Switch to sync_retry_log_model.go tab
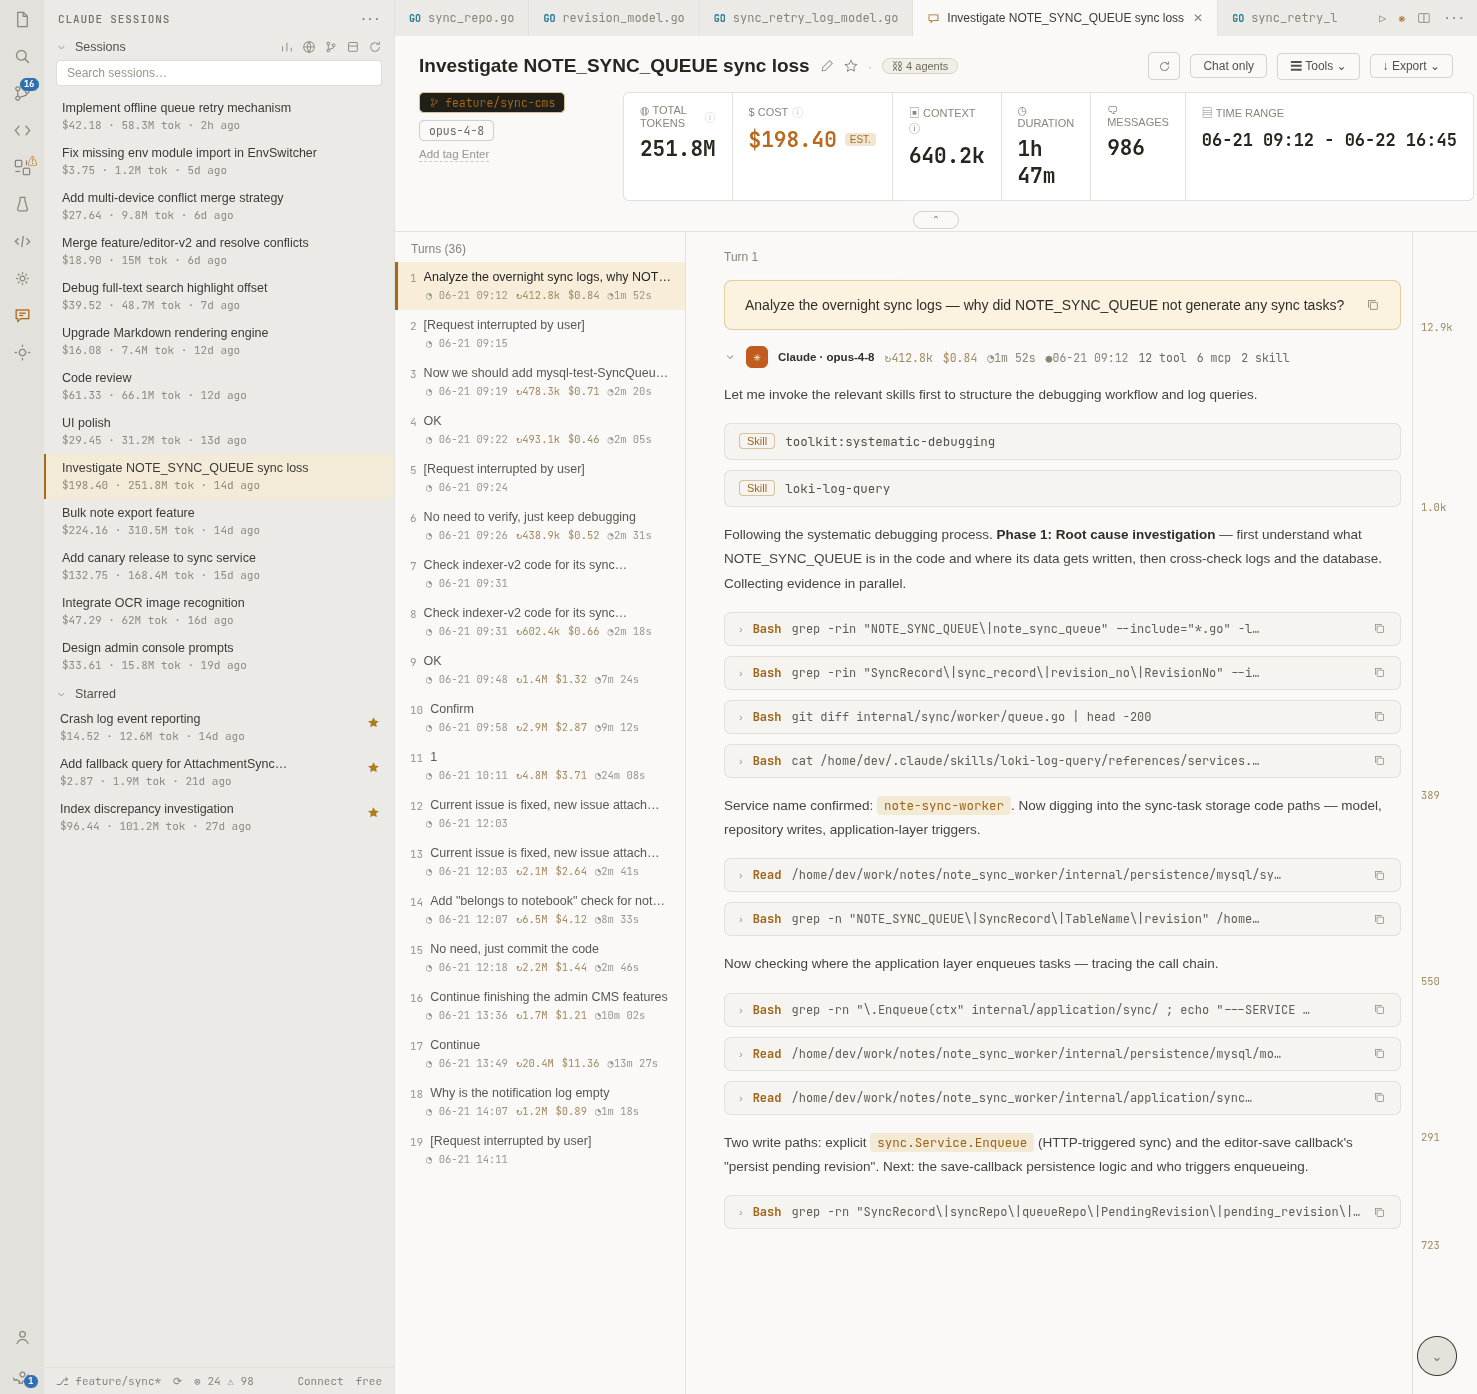This screenshot has height=1394, width=1477. [x=806, y=18]
